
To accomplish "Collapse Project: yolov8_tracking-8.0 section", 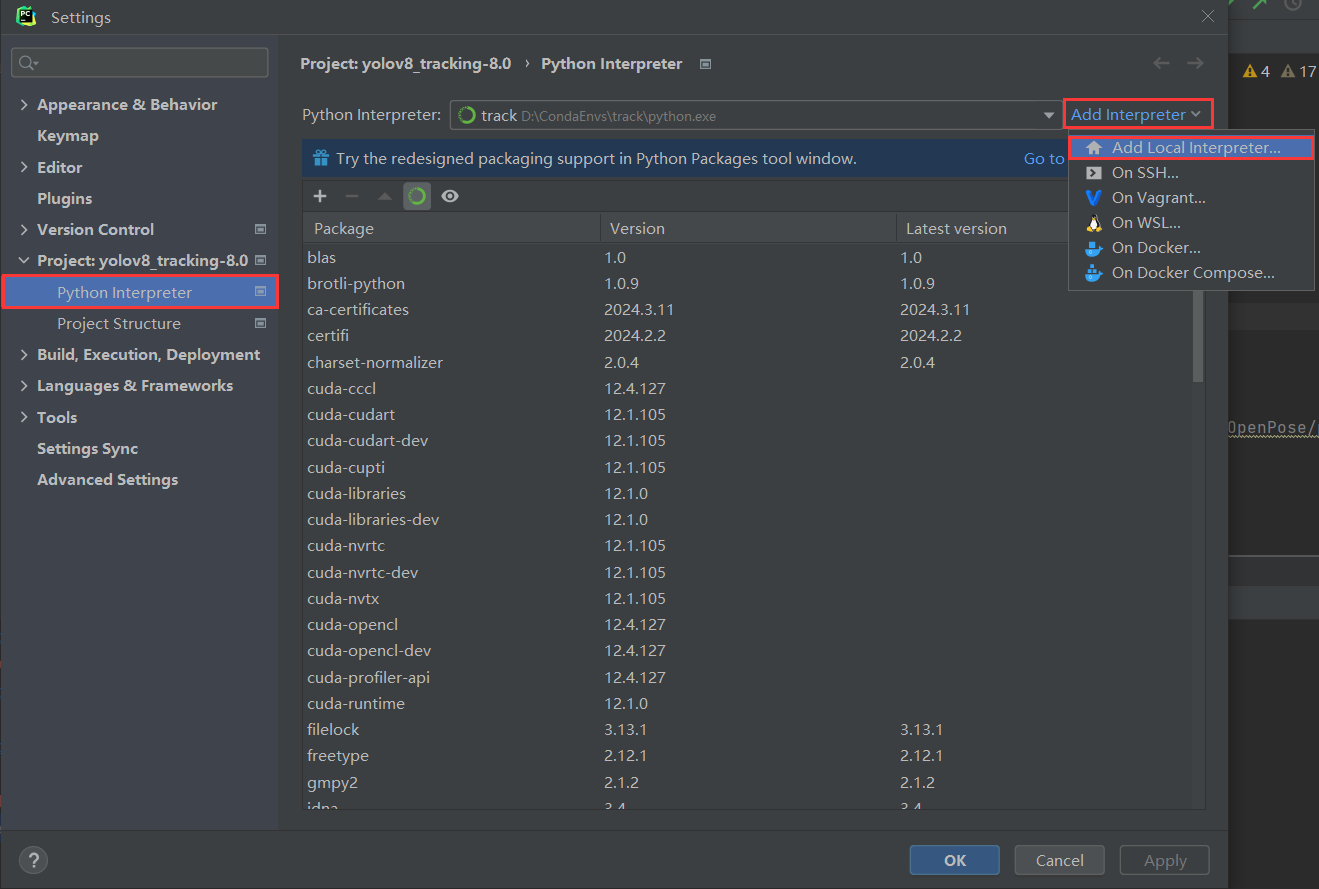I will pyautogui.click(x=24, y=260).
